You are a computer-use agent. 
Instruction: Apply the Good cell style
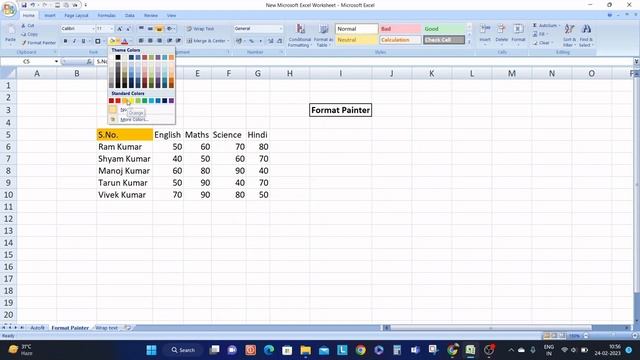pos(444,29)
